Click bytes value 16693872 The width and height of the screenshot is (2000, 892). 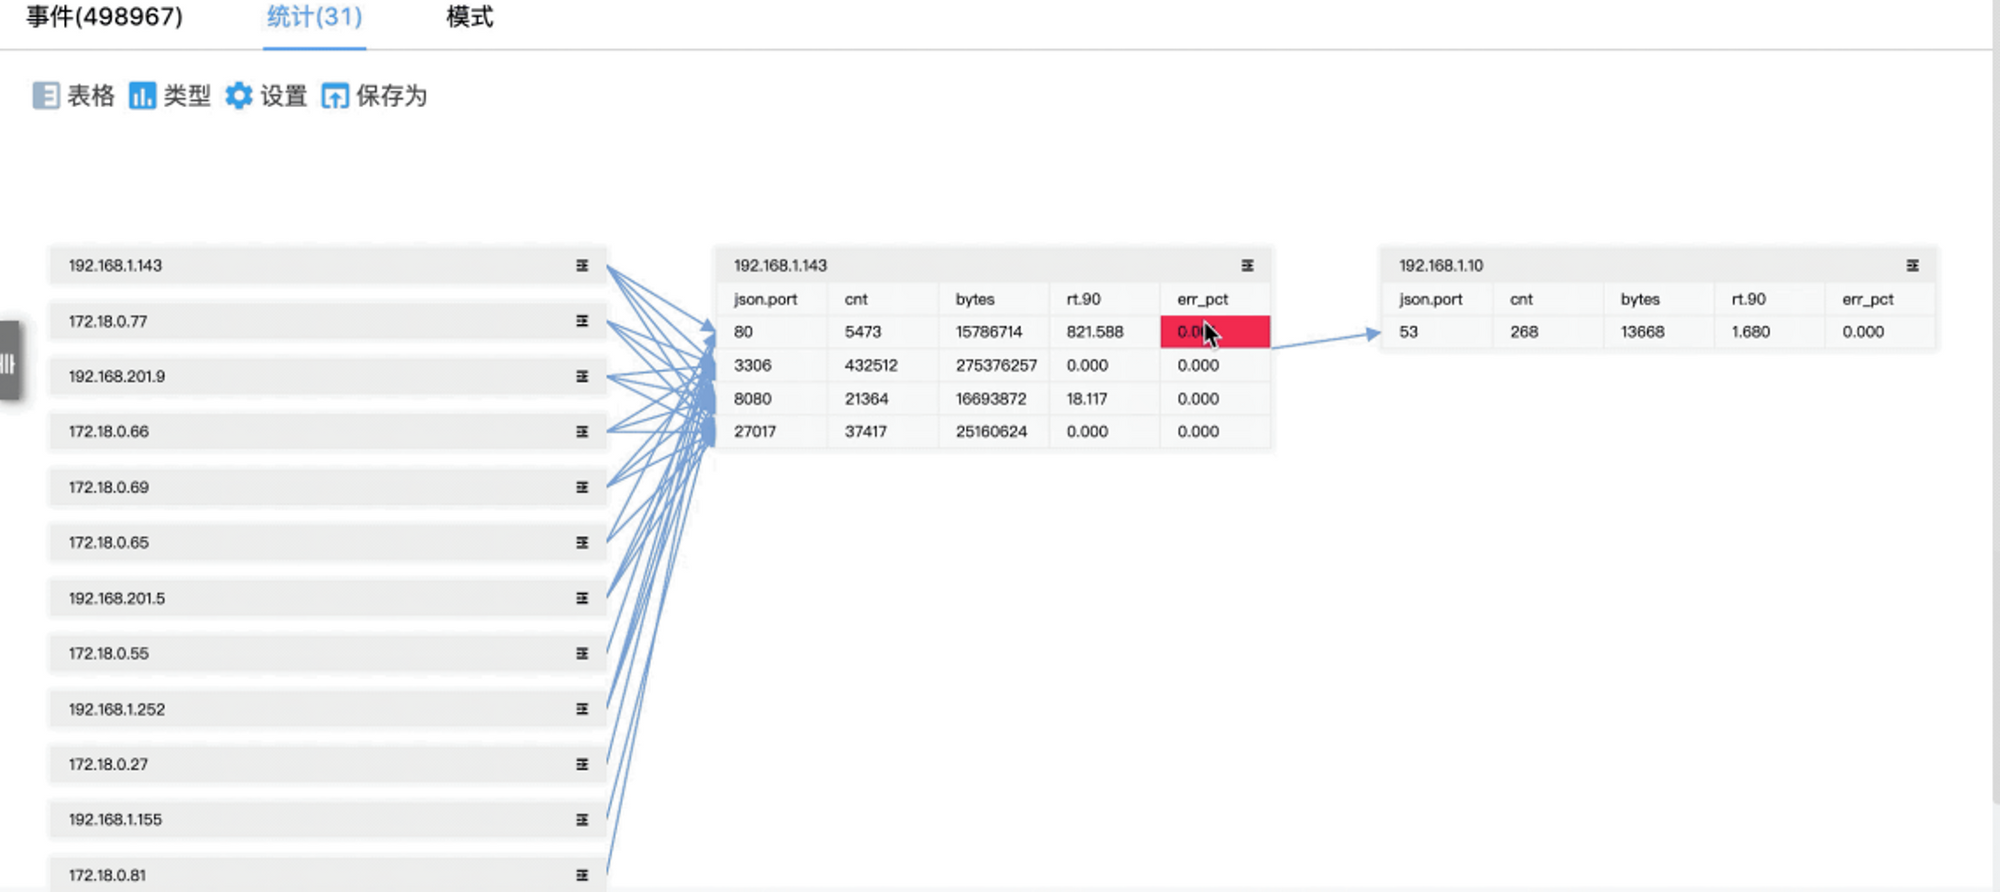click(991, 399)
